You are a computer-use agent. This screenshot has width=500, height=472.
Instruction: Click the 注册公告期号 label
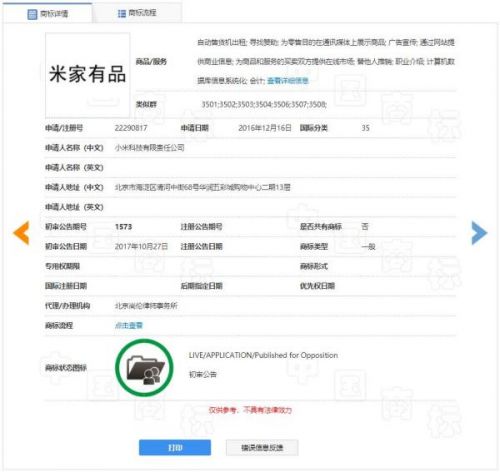tap(201, 227)
